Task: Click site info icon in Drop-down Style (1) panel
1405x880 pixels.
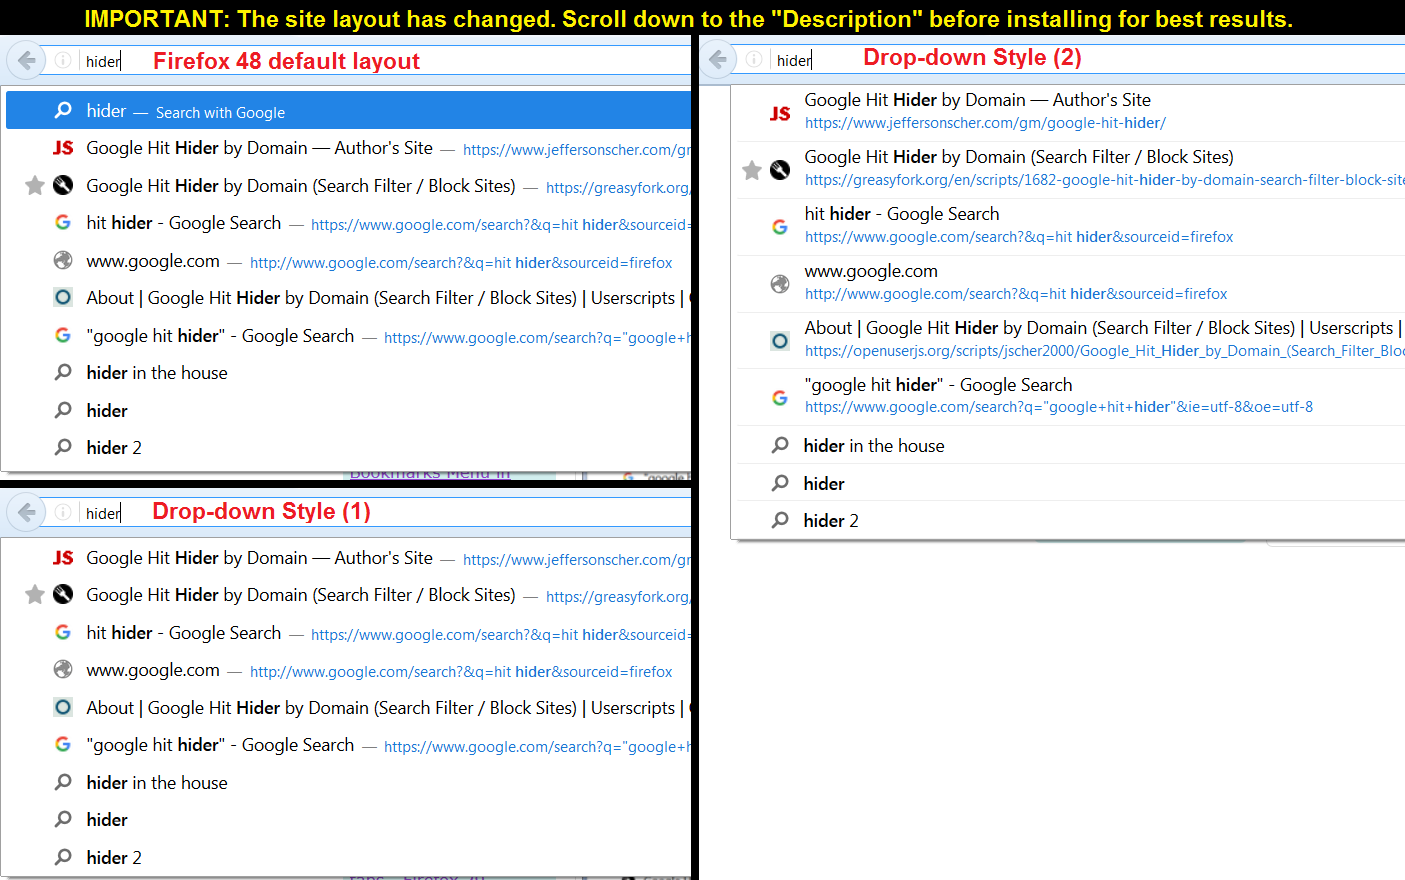Action: click(62, 513)
